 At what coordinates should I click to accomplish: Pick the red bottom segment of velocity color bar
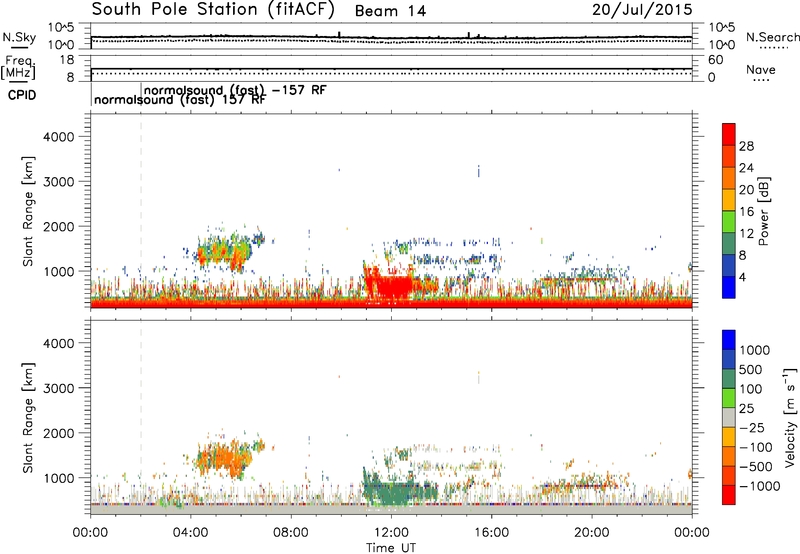tap(729, 495)
